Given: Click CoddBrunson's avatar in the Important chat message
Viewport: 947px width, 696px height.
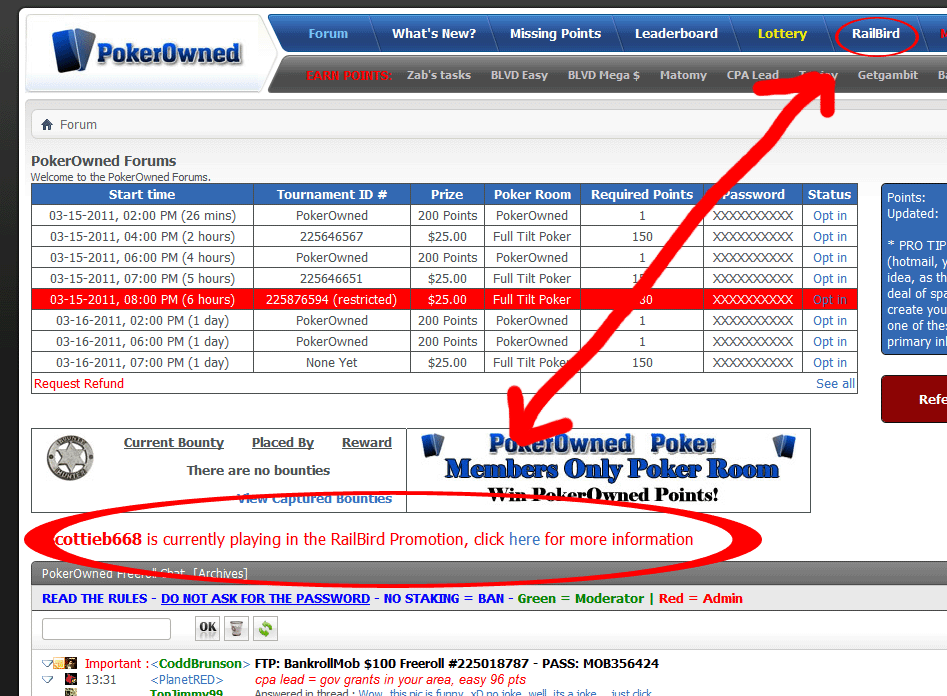Looking at the screenshot, I should pyautogui.click(x=71, y=663).
